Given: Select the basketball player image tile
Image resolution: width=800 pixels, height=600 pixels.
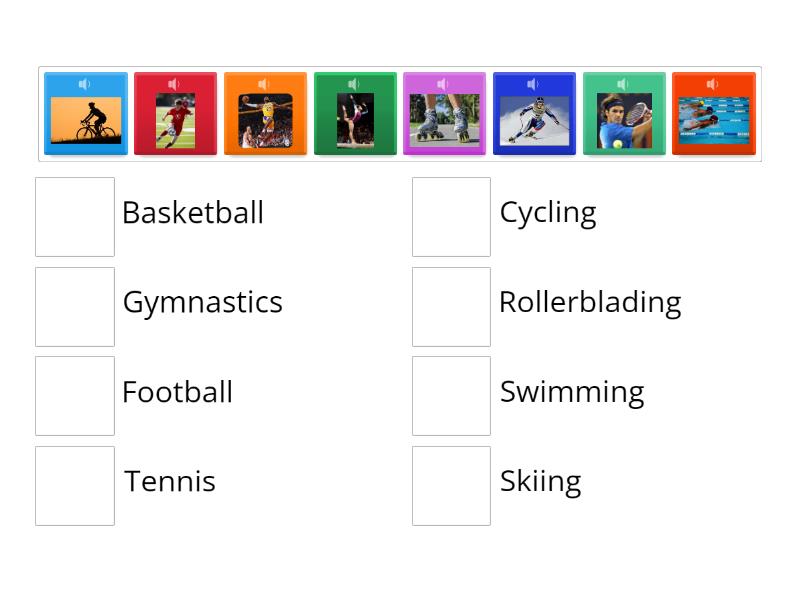Looking at the screenshot, I should coord(266,120).
